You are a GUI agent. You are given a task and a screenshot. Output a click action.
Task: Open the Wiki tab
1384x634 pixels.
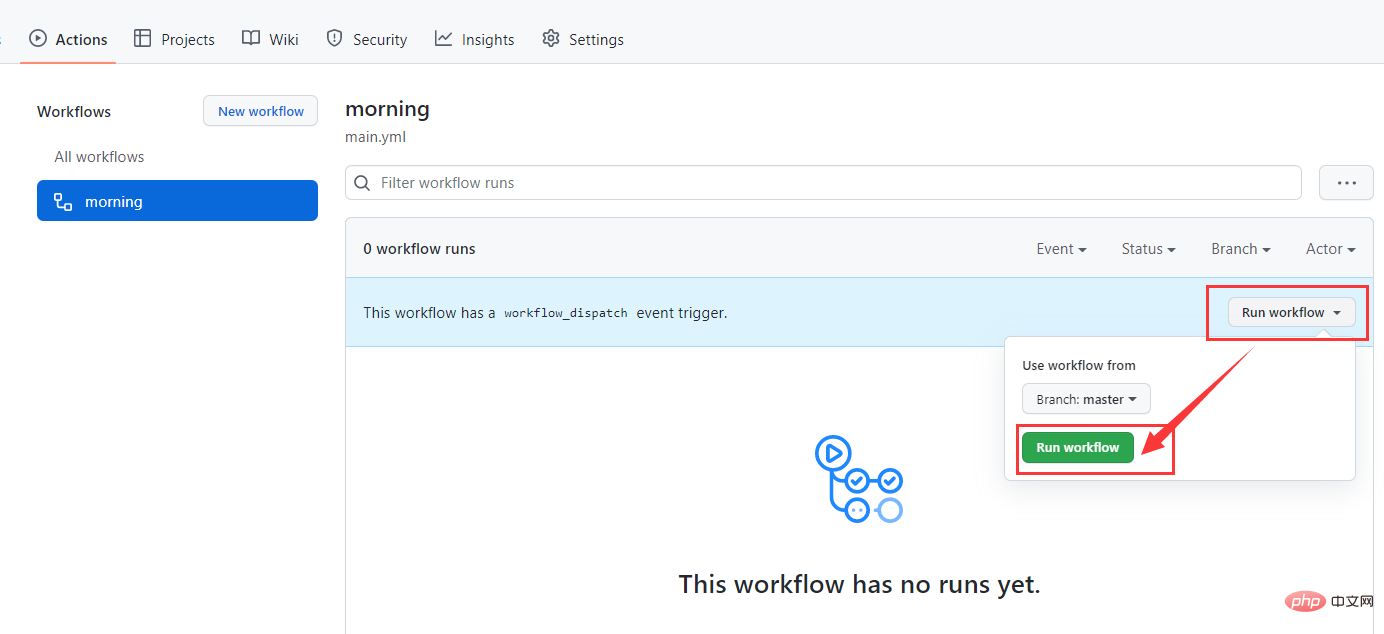[270, 39]
